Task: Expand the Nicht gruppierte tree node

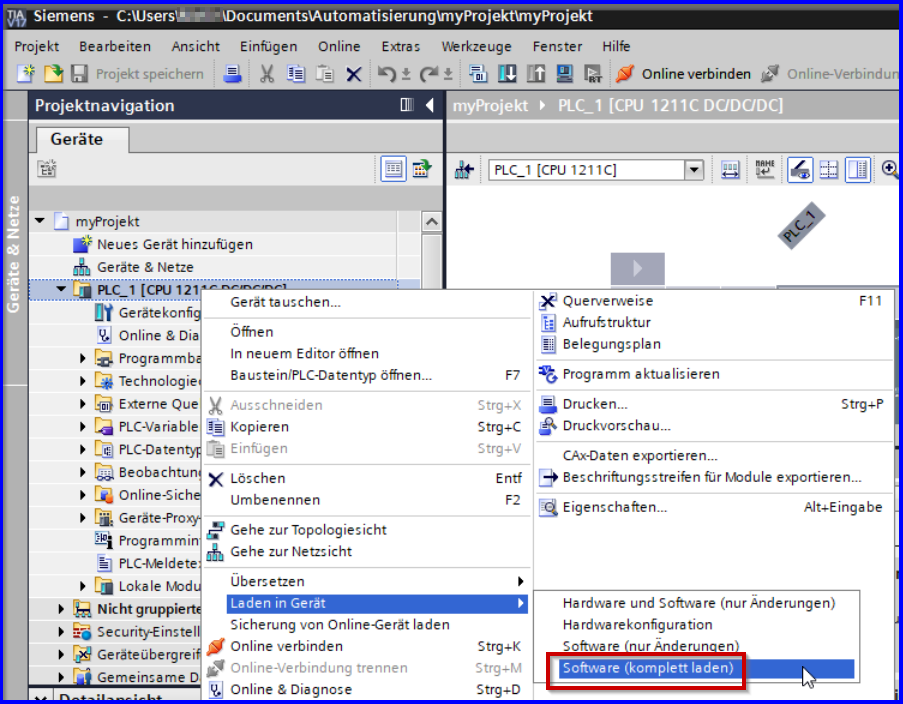Action: coord(61,608)
